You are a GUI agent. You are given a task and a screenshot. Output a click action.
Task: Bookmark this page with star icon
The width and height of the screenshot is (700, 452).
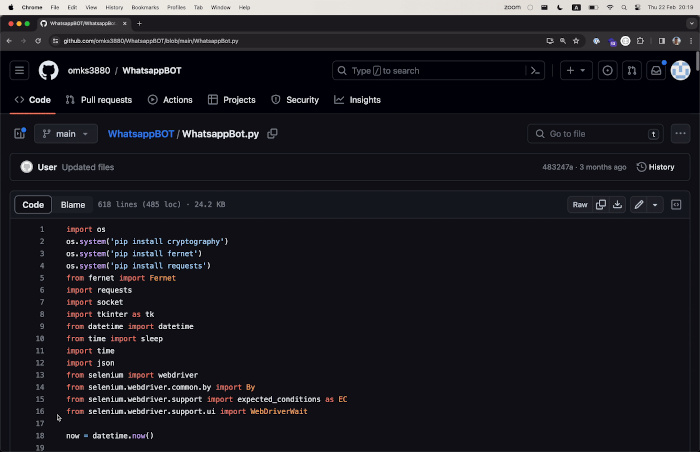(576, 41)
